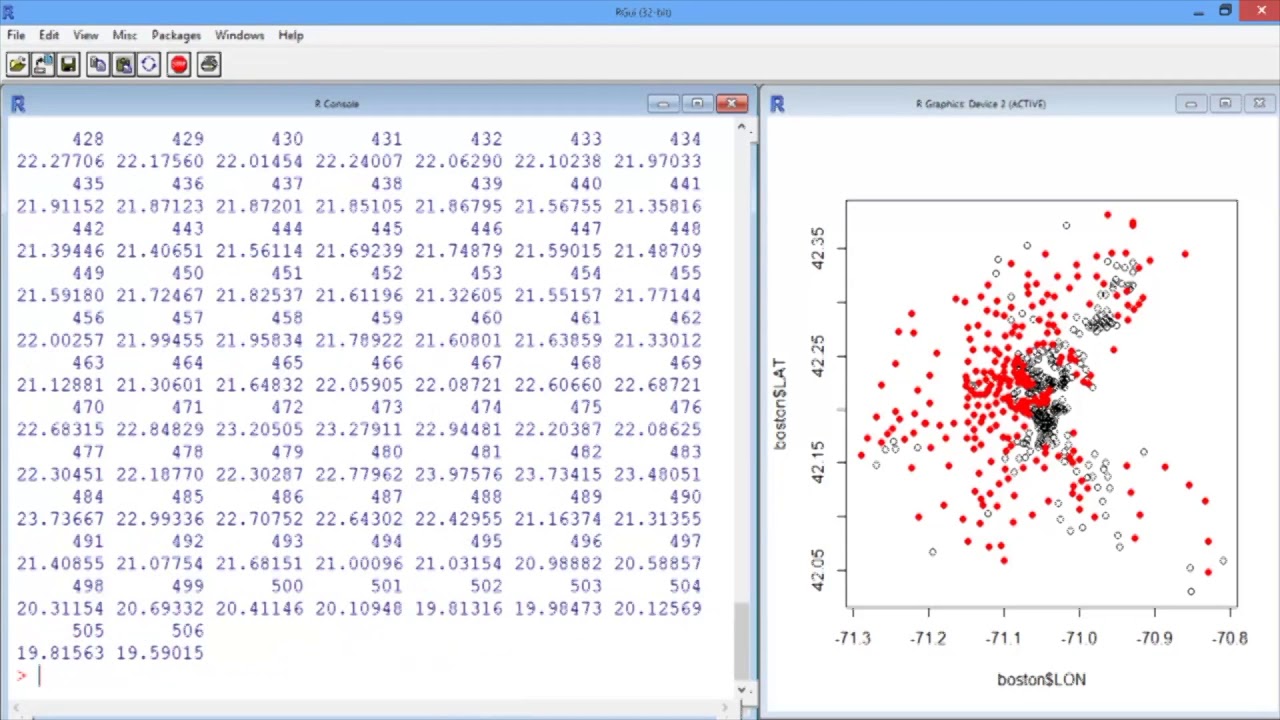
Task: Click the predicted value 21.00096
Action: [359, 563]
